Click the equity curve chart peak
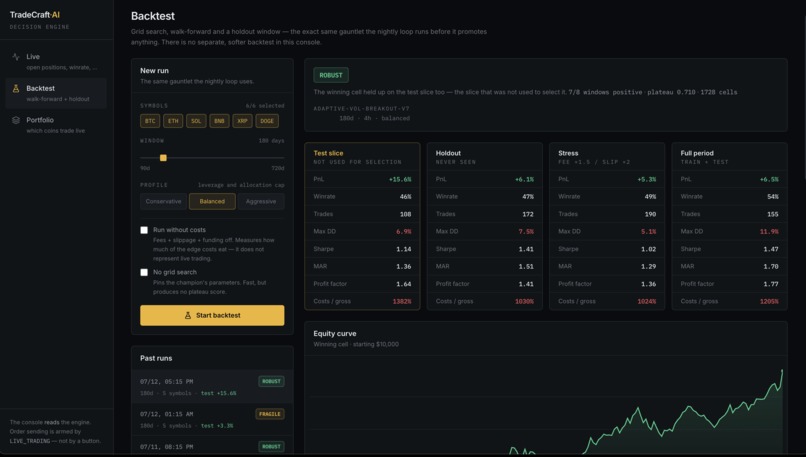Screen dimensions: 806x457 click(x=782, y=370)
